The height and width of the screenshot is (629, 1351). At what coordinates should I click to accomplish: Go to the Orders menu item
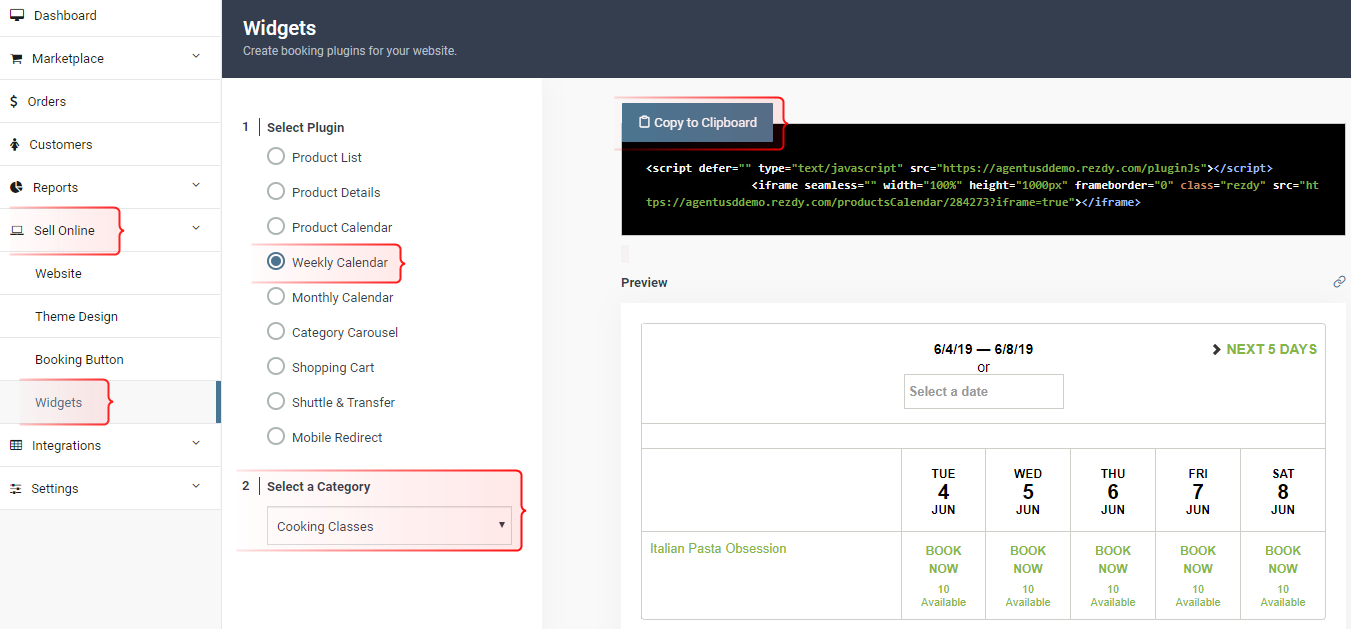[x=110, y=101]
